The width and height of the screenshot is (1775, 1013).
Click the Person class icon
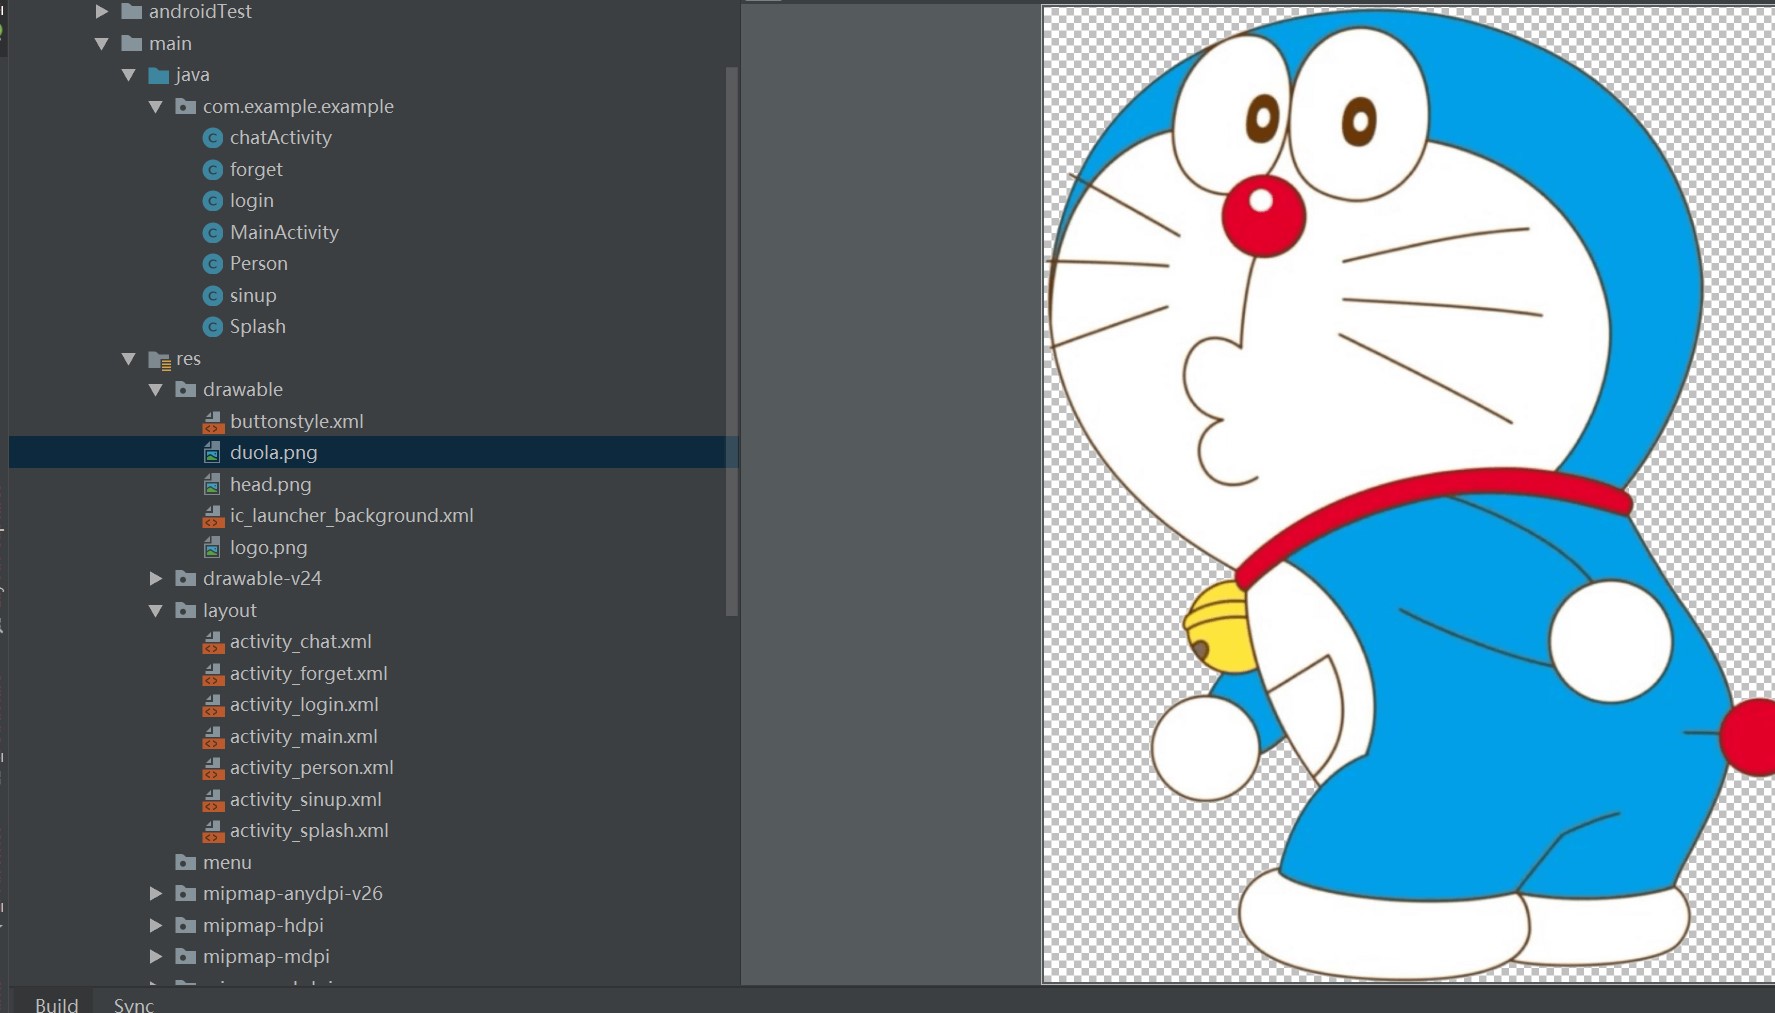coord(212,264)
